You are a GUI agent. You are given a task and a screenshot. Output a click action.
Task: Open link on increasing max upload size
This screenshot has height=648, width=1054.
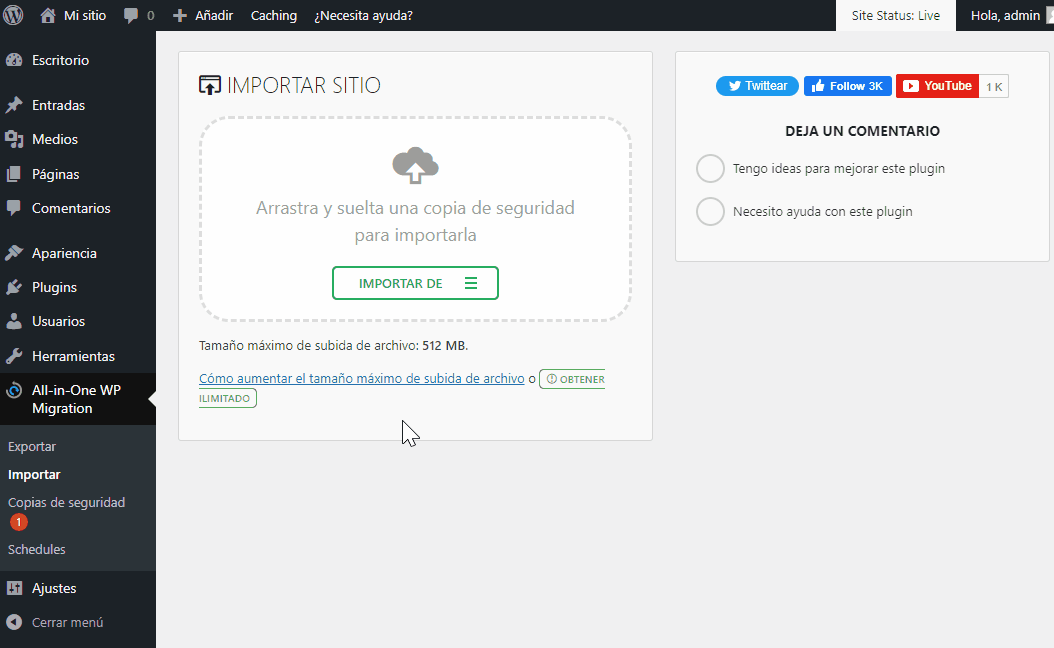362,378
